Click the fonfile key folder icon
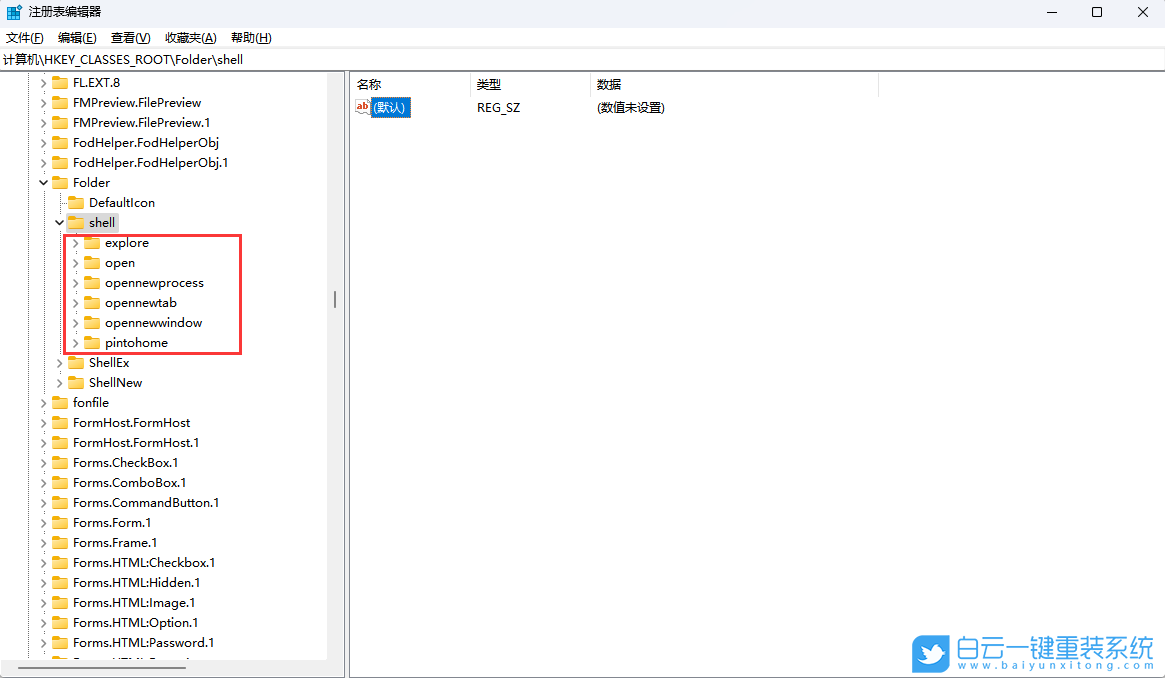This screenshot has height=678, width=1165. [58, 402]
